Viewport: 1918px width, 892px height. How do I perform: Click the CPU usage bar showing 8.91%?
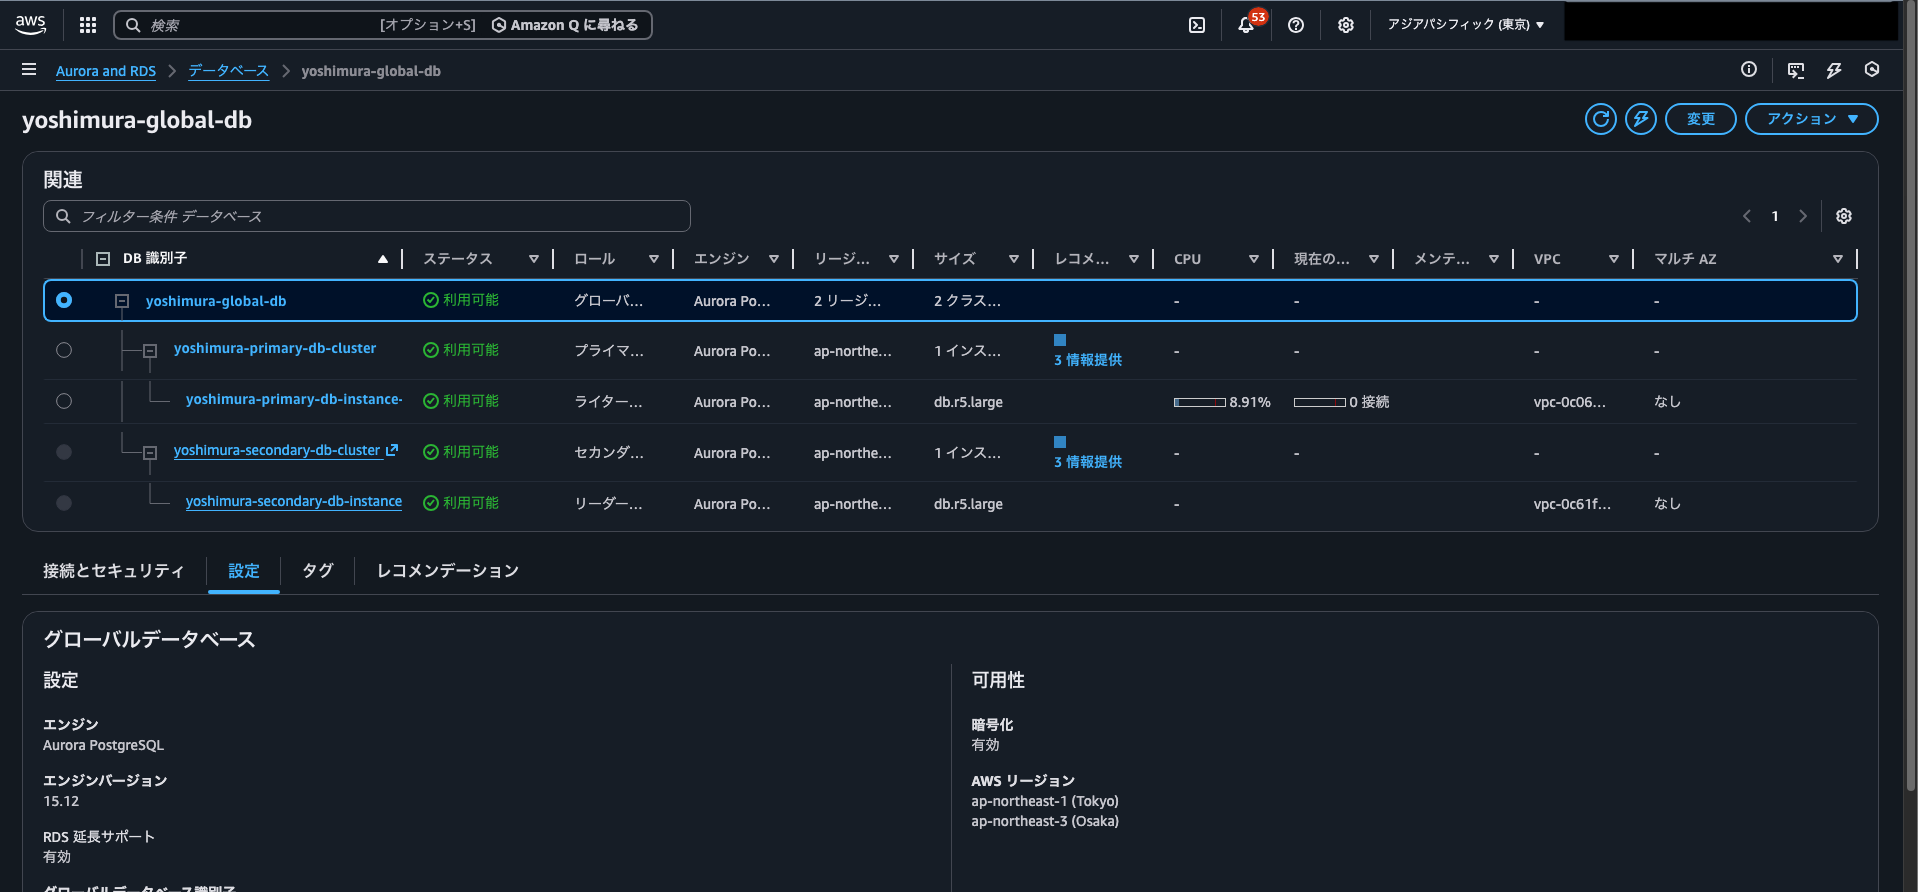pyautogui.click(x=1200, y=402)
